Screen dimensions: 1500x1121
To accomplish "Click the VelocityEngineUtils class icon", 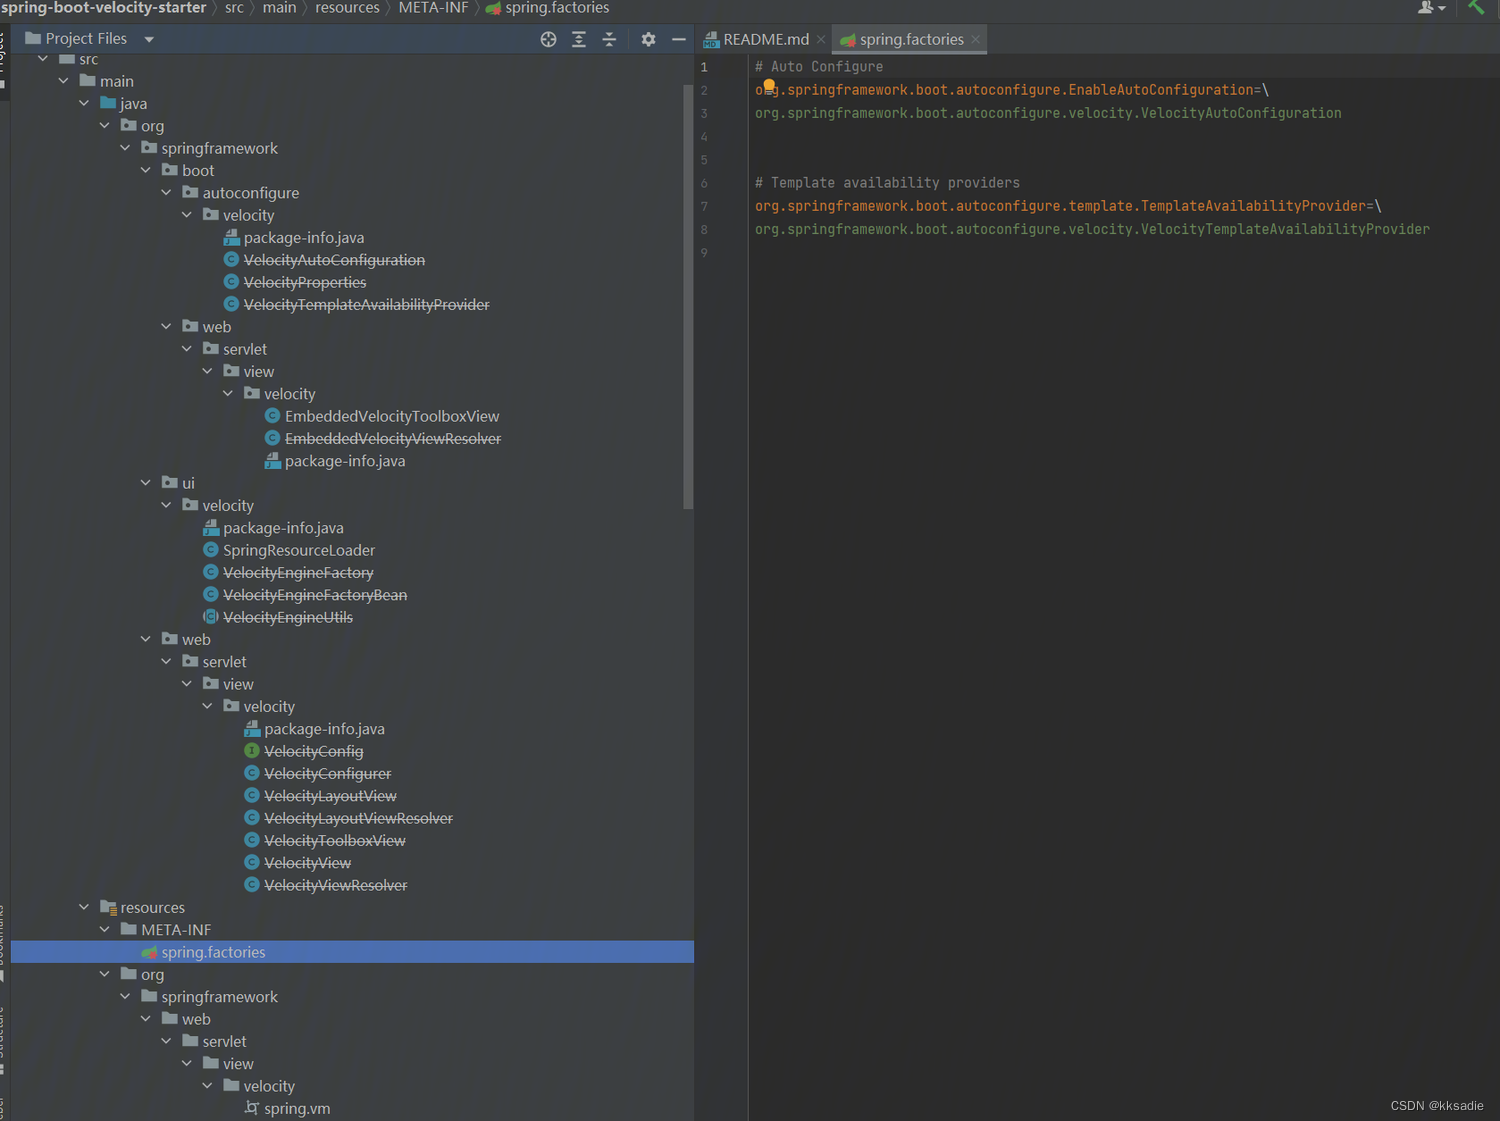I will click(210, 616).
